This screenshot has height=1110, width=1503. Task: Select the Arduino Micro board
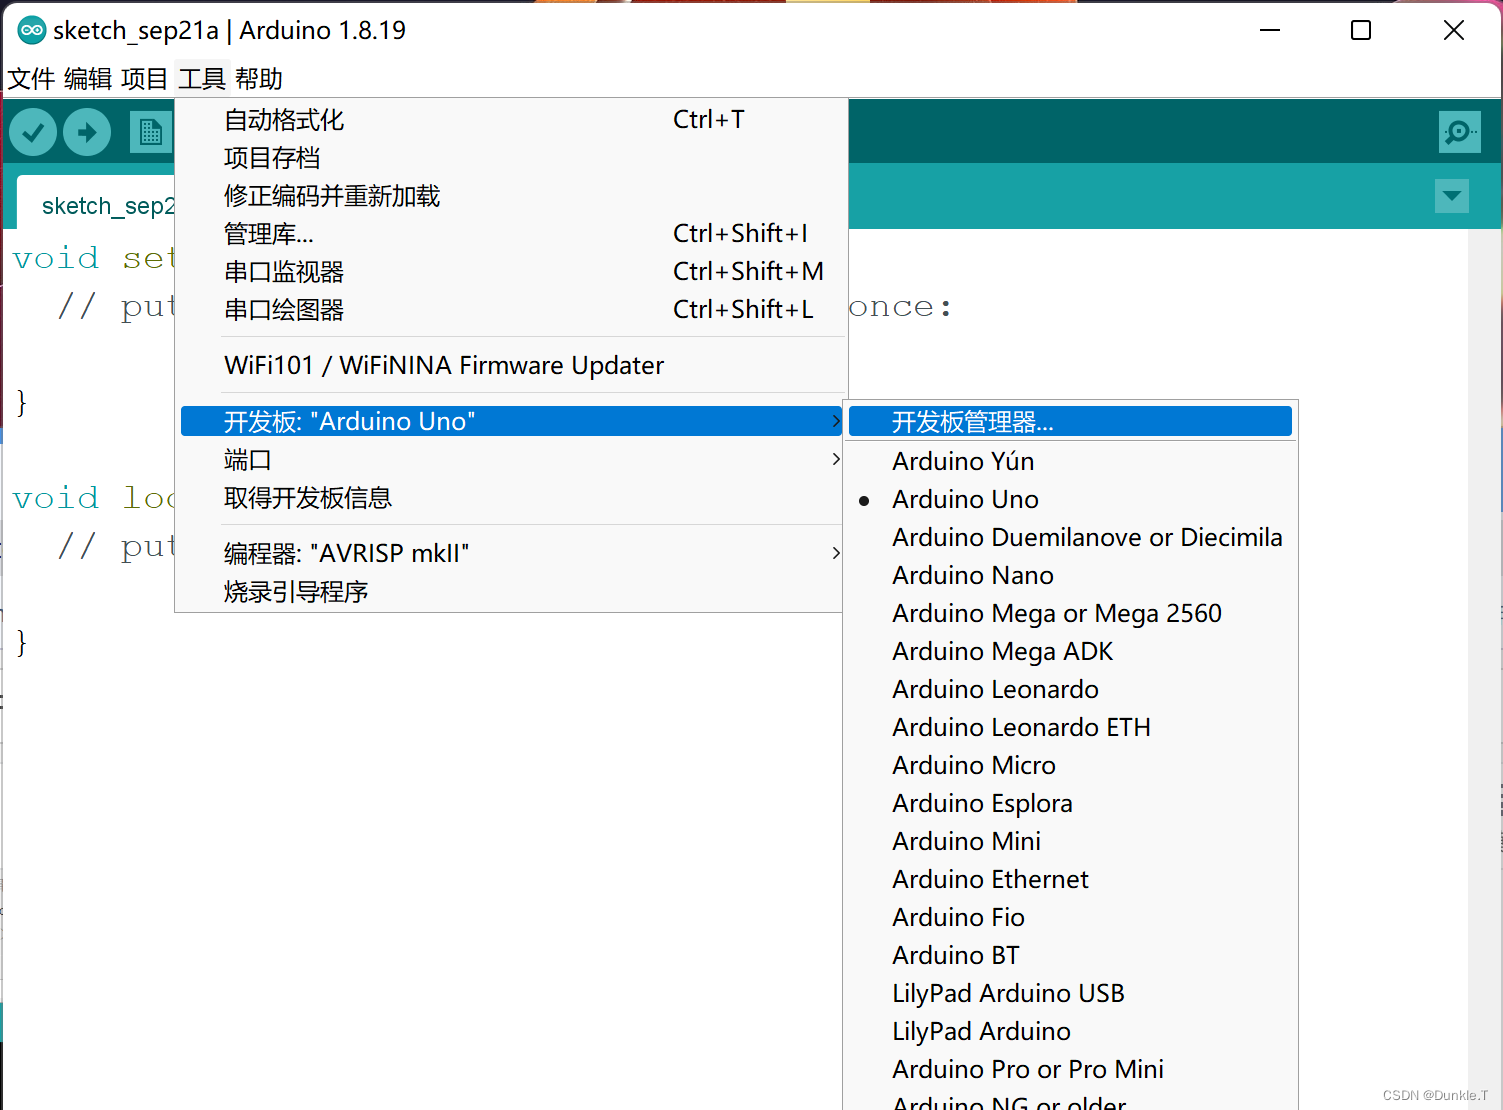[1070, 765]
